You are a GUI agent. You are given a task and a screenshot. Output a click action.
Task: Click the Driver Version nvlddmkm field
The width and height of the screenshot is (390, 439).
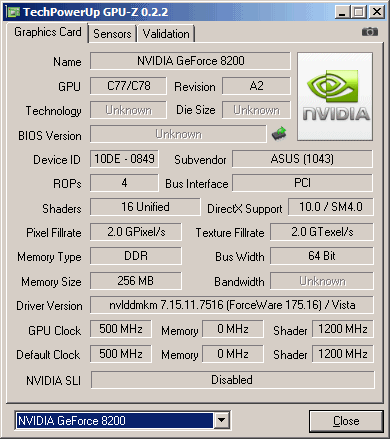coord(232,305)
